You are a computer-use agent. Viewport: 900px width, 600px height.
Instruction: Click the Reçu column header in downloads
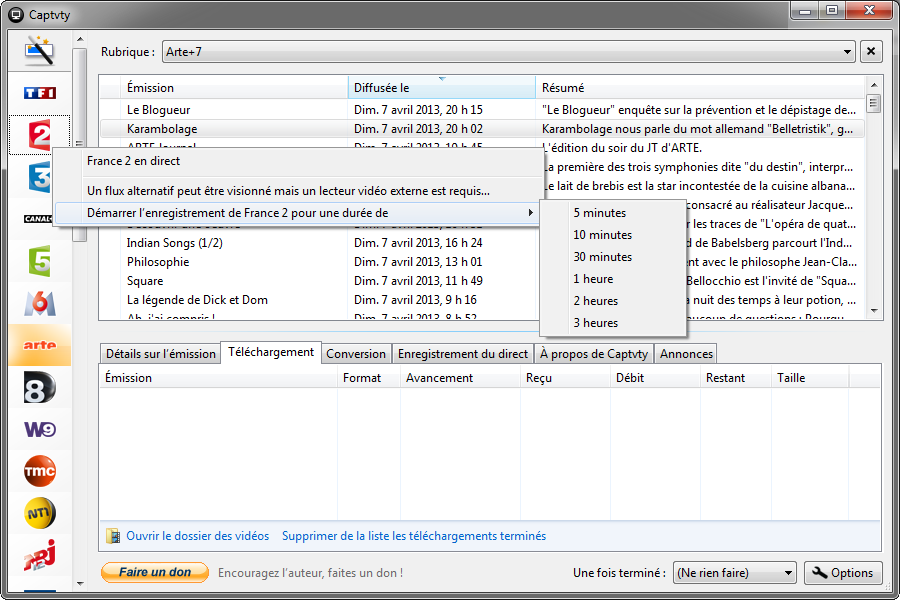pos(565,378)
